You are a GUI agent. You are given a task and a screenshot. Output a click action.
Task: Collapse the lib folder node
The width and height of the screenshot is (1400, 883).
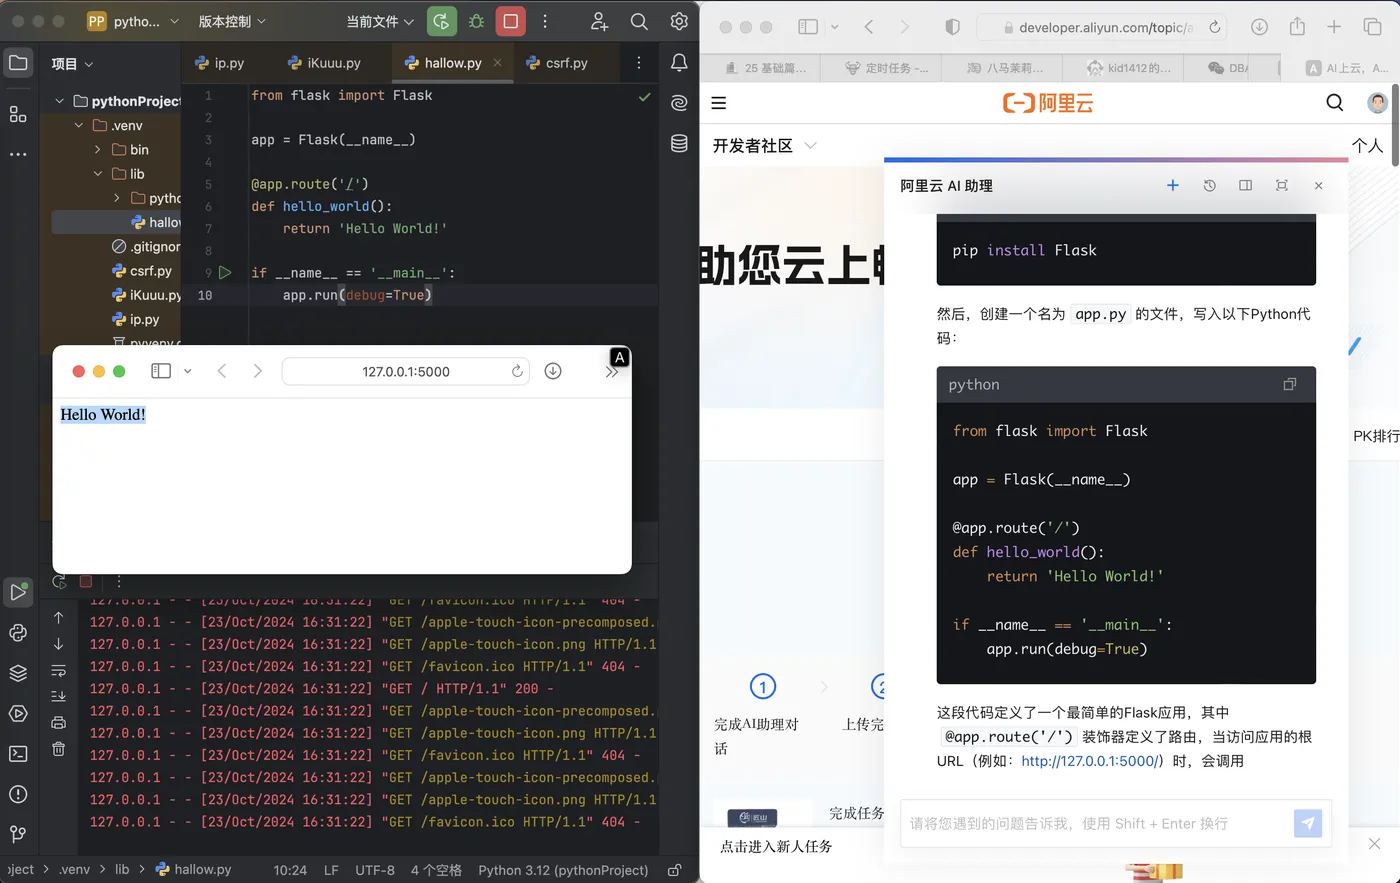(98, 174)
